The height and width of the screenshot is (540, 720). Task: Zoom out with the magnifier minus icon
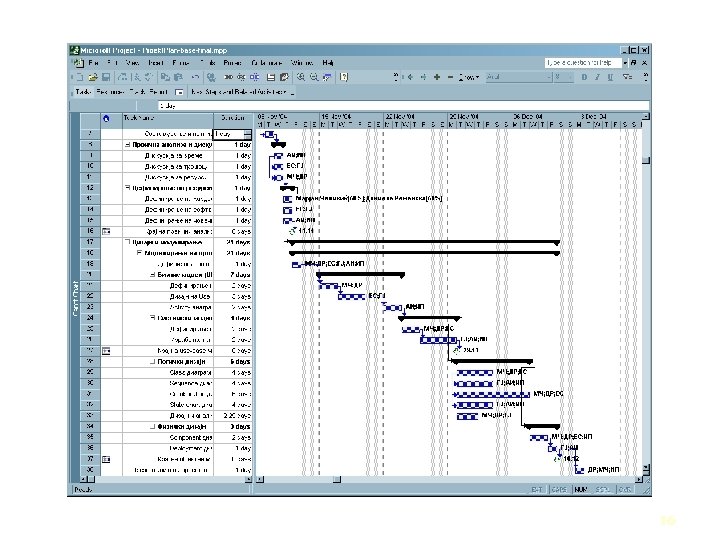(x=314, y=77)
